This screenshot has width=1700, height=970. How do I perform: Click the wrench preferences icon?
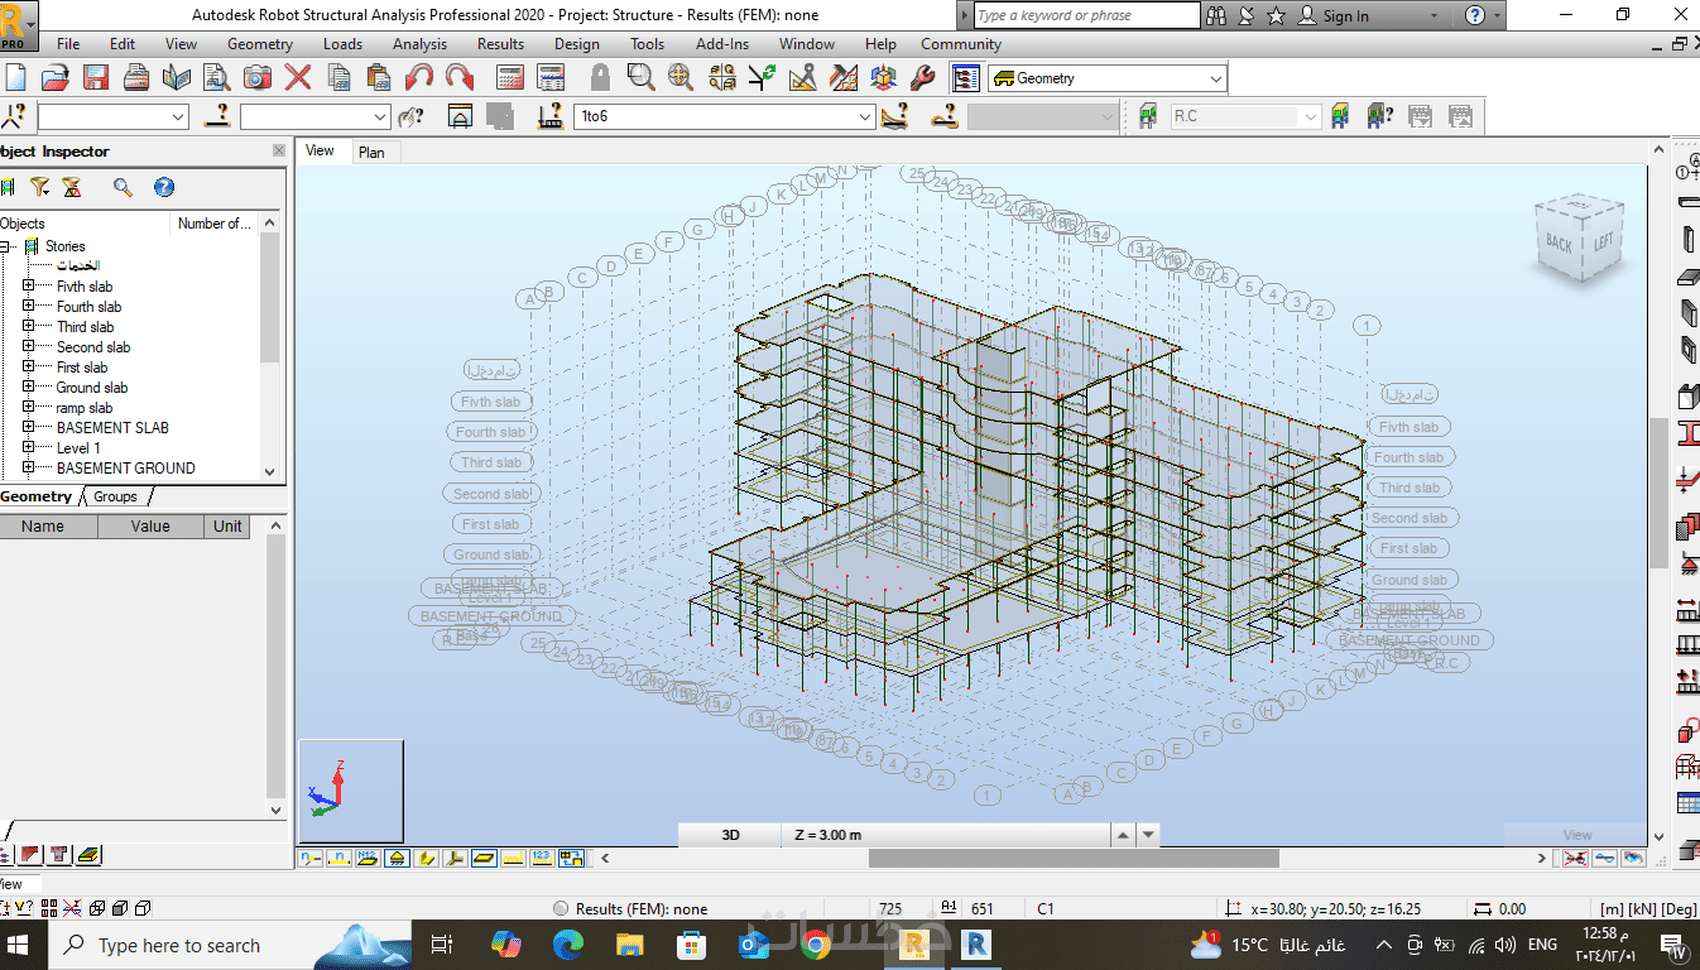click(923, 78)
